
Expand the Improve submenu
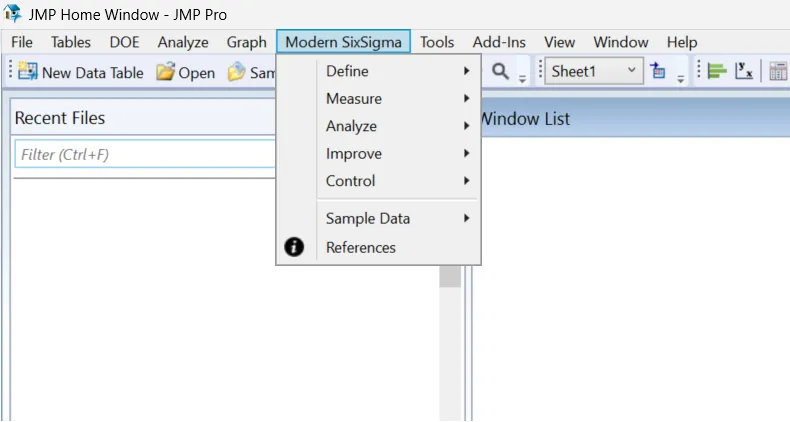click(378, 154)
